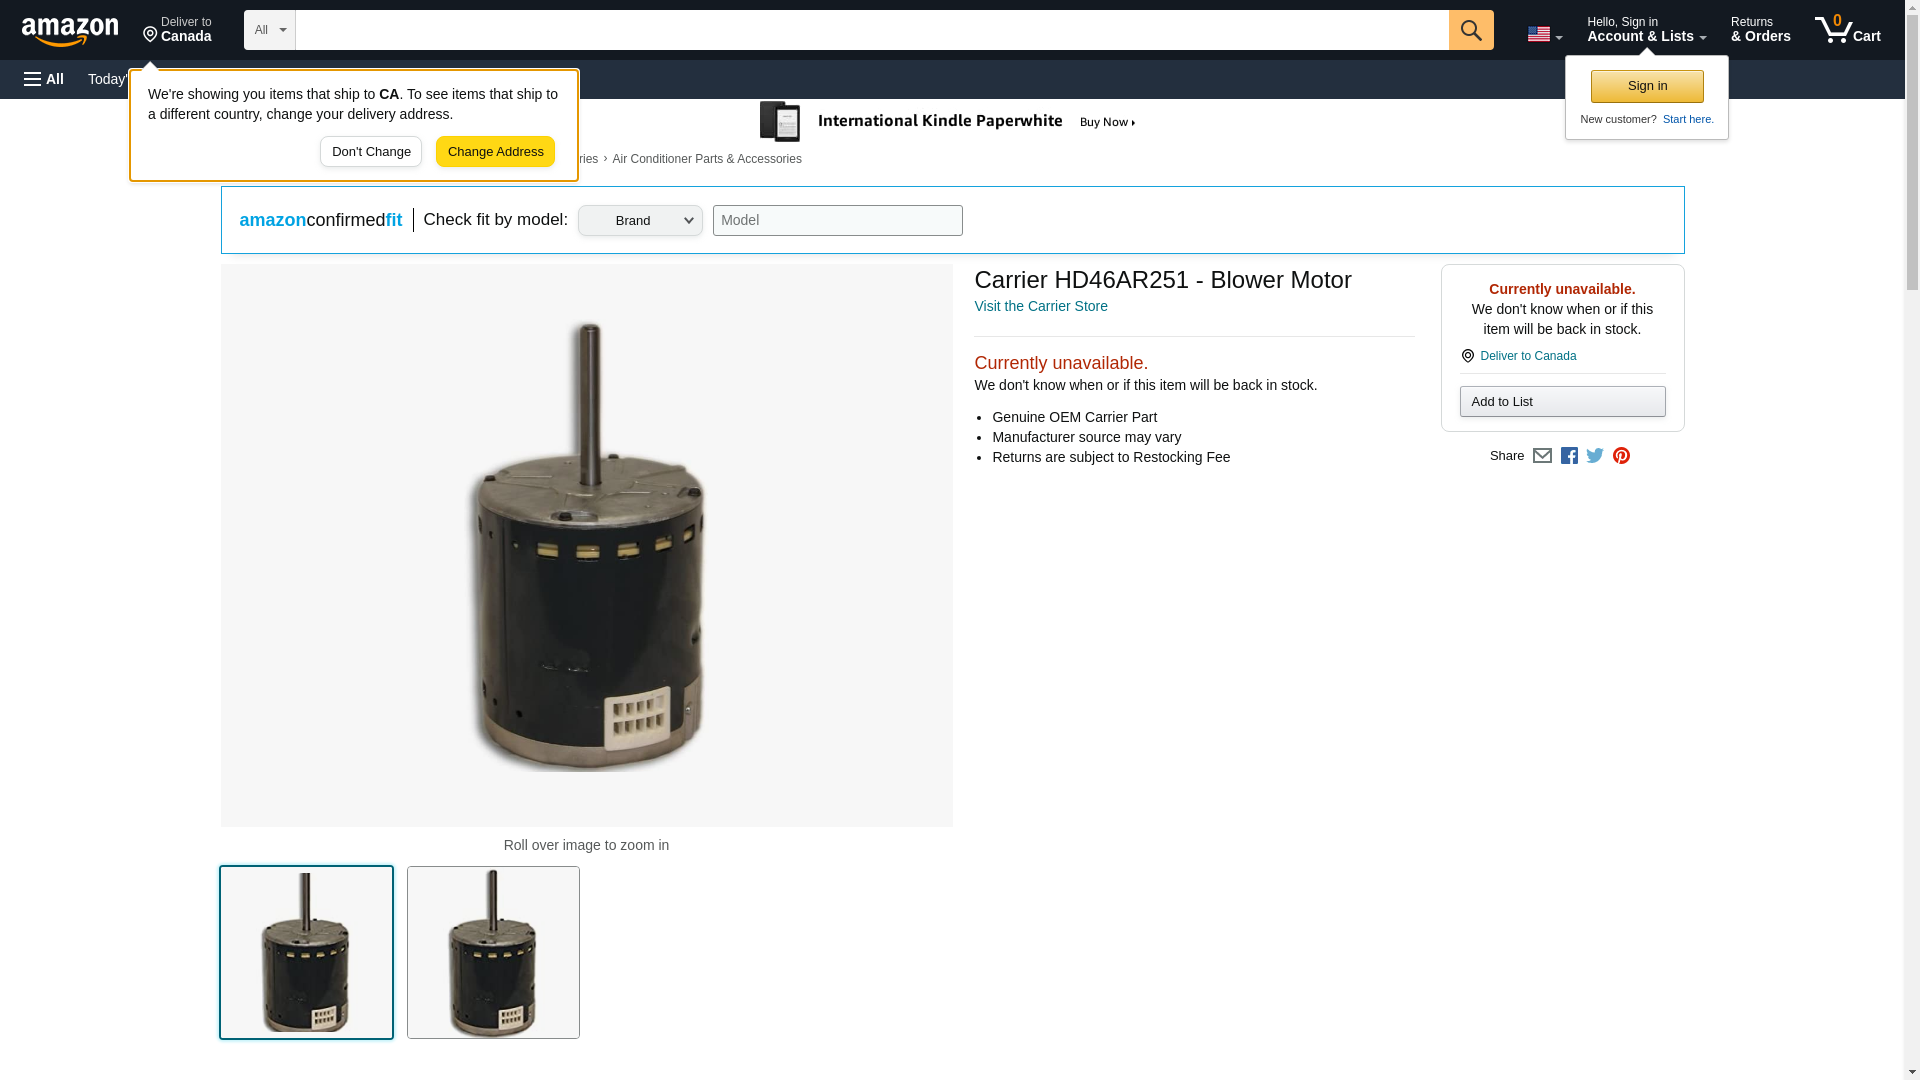Expand the search category All dropdown
This screenshot has height=1080, width=1920.
pos(269,30)
